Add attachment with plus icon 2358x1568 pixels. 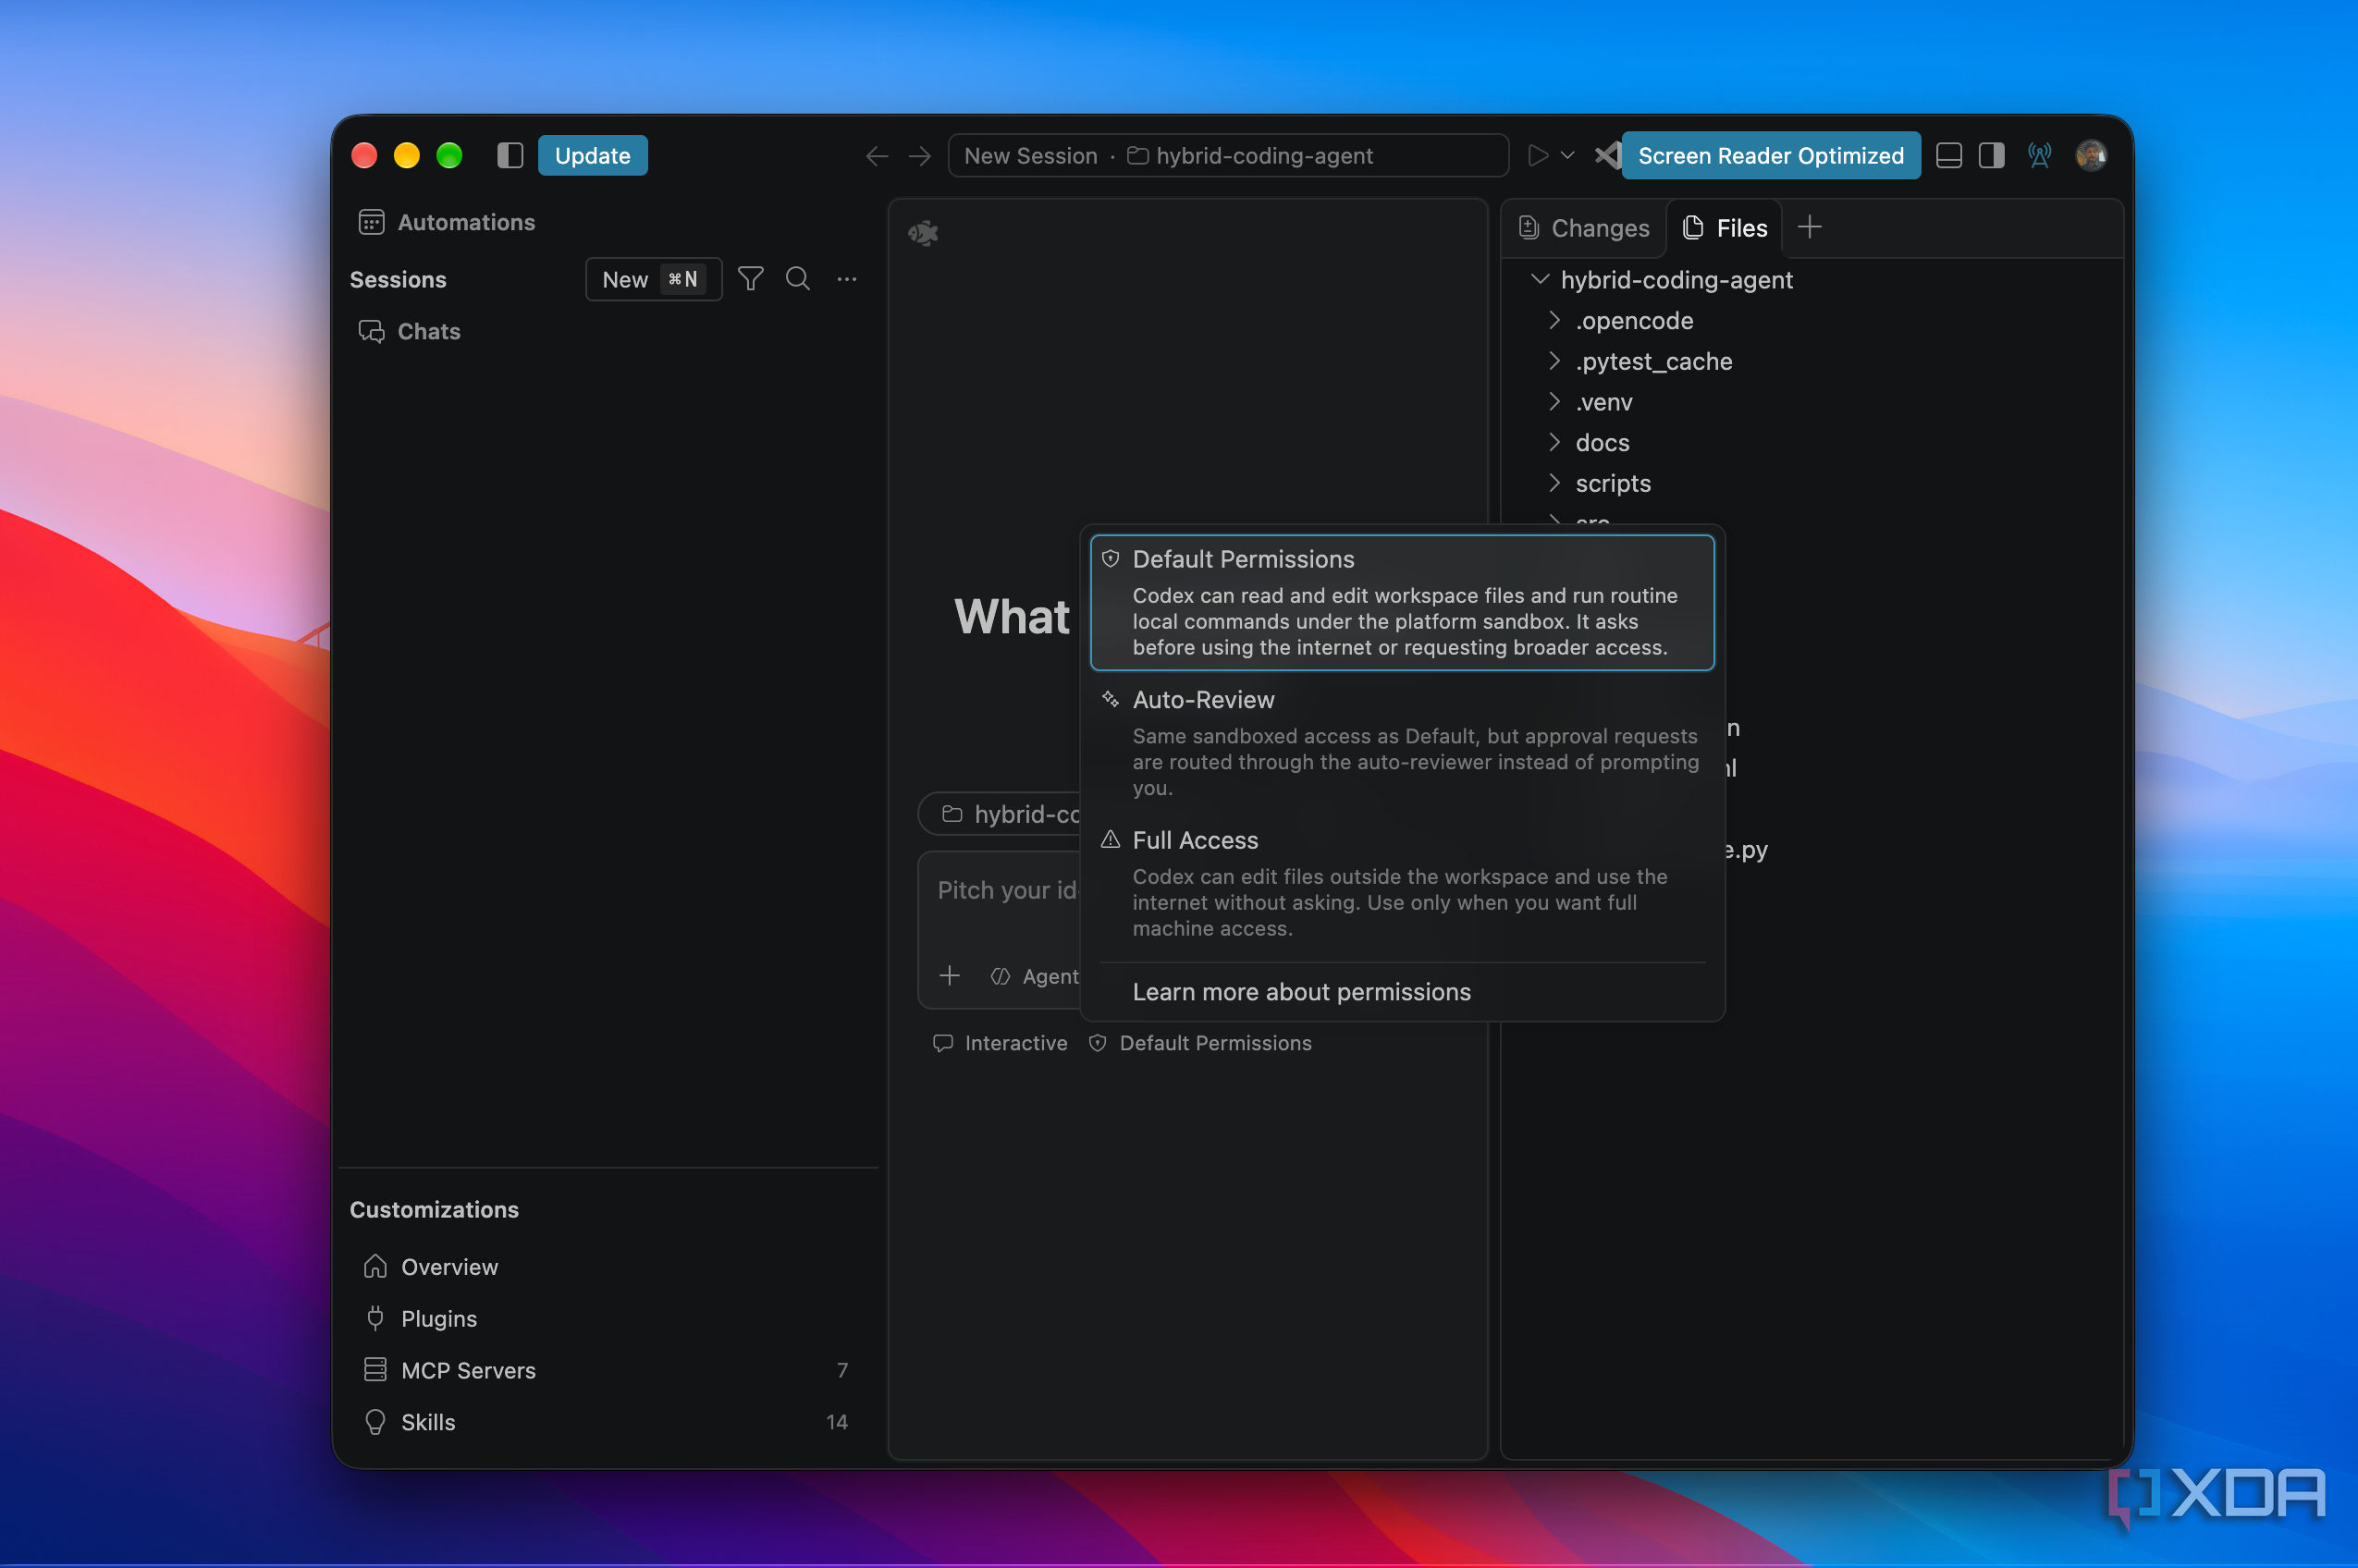[x=949, y=975]
